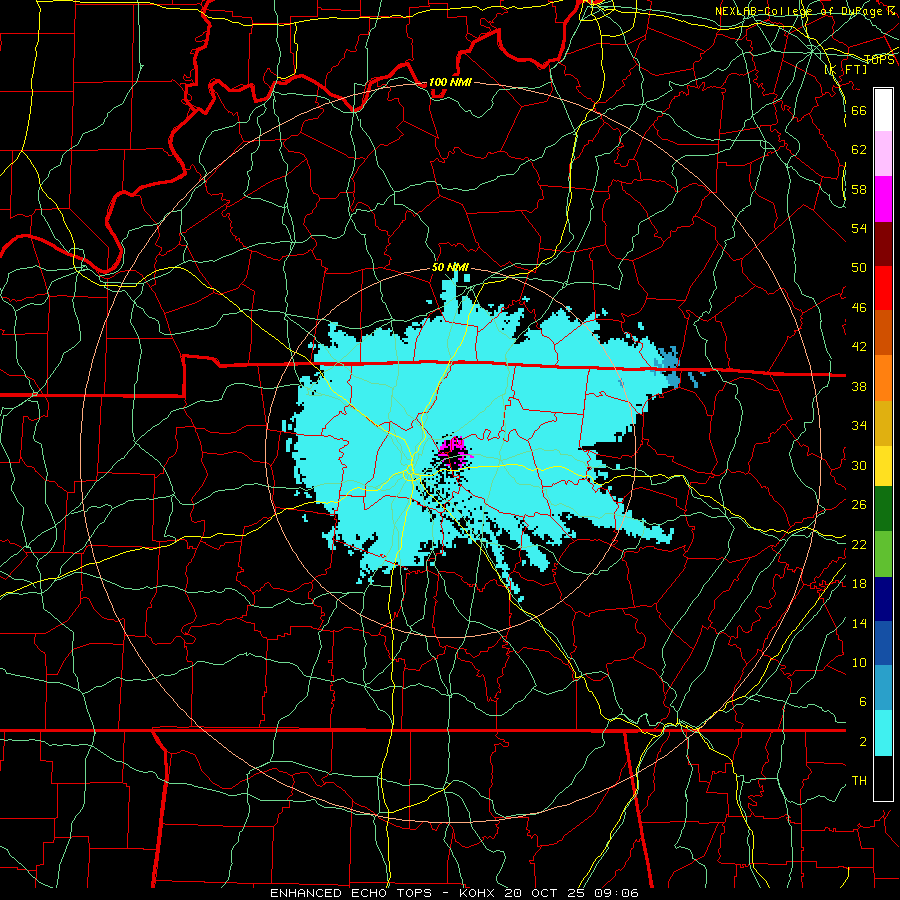Click the legend value 54
Viewport: 900px width, 900px height.
pyautogui.click(x=859, y=228)
